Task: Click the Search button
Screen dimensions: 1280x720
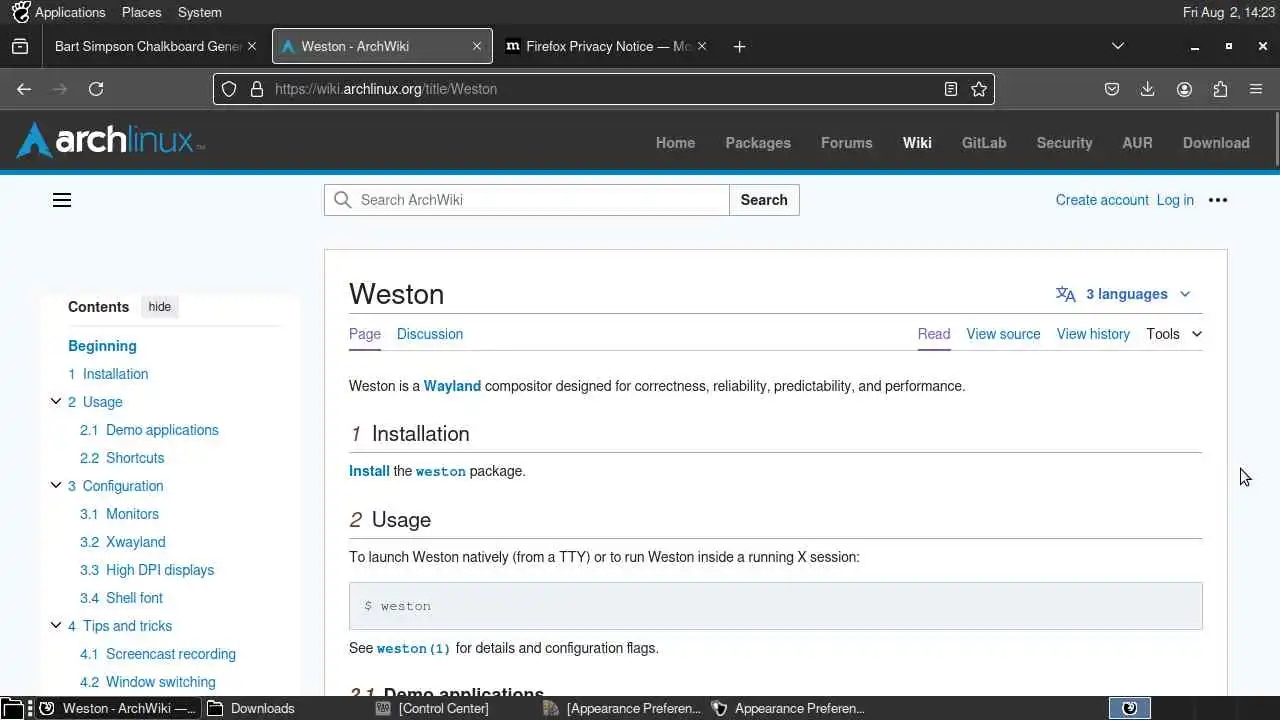Action: tap(764, 200)
